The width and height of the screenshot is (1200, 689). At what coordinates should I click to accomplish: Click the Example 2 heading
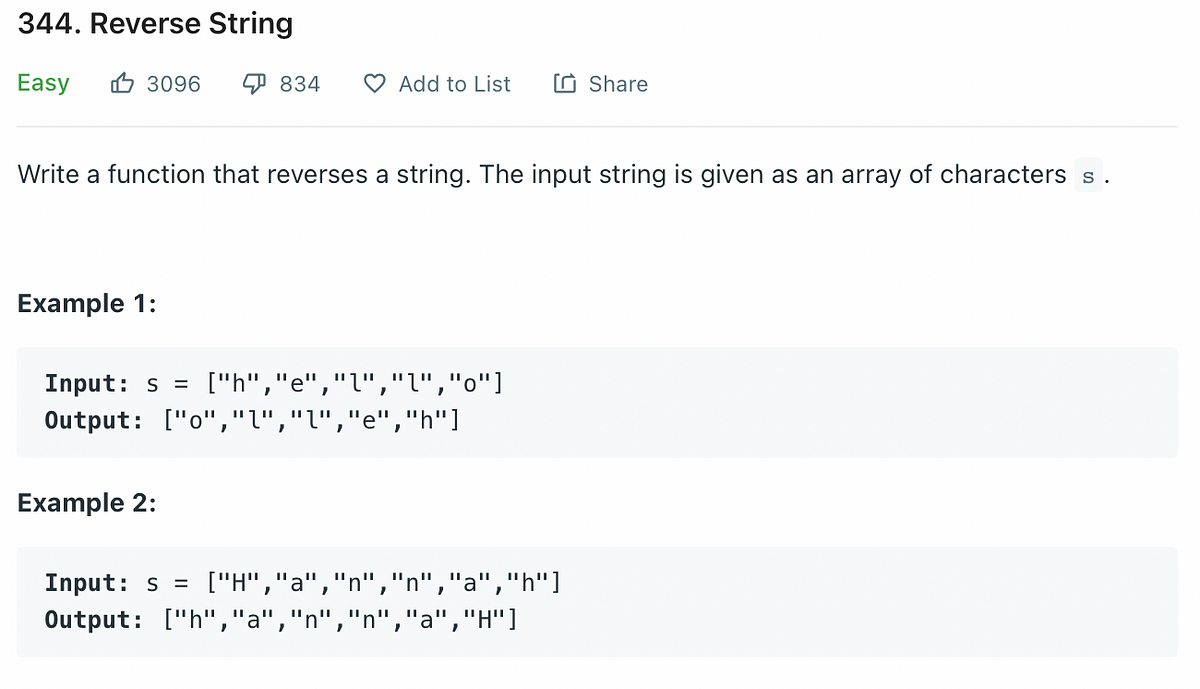(87, 502)
